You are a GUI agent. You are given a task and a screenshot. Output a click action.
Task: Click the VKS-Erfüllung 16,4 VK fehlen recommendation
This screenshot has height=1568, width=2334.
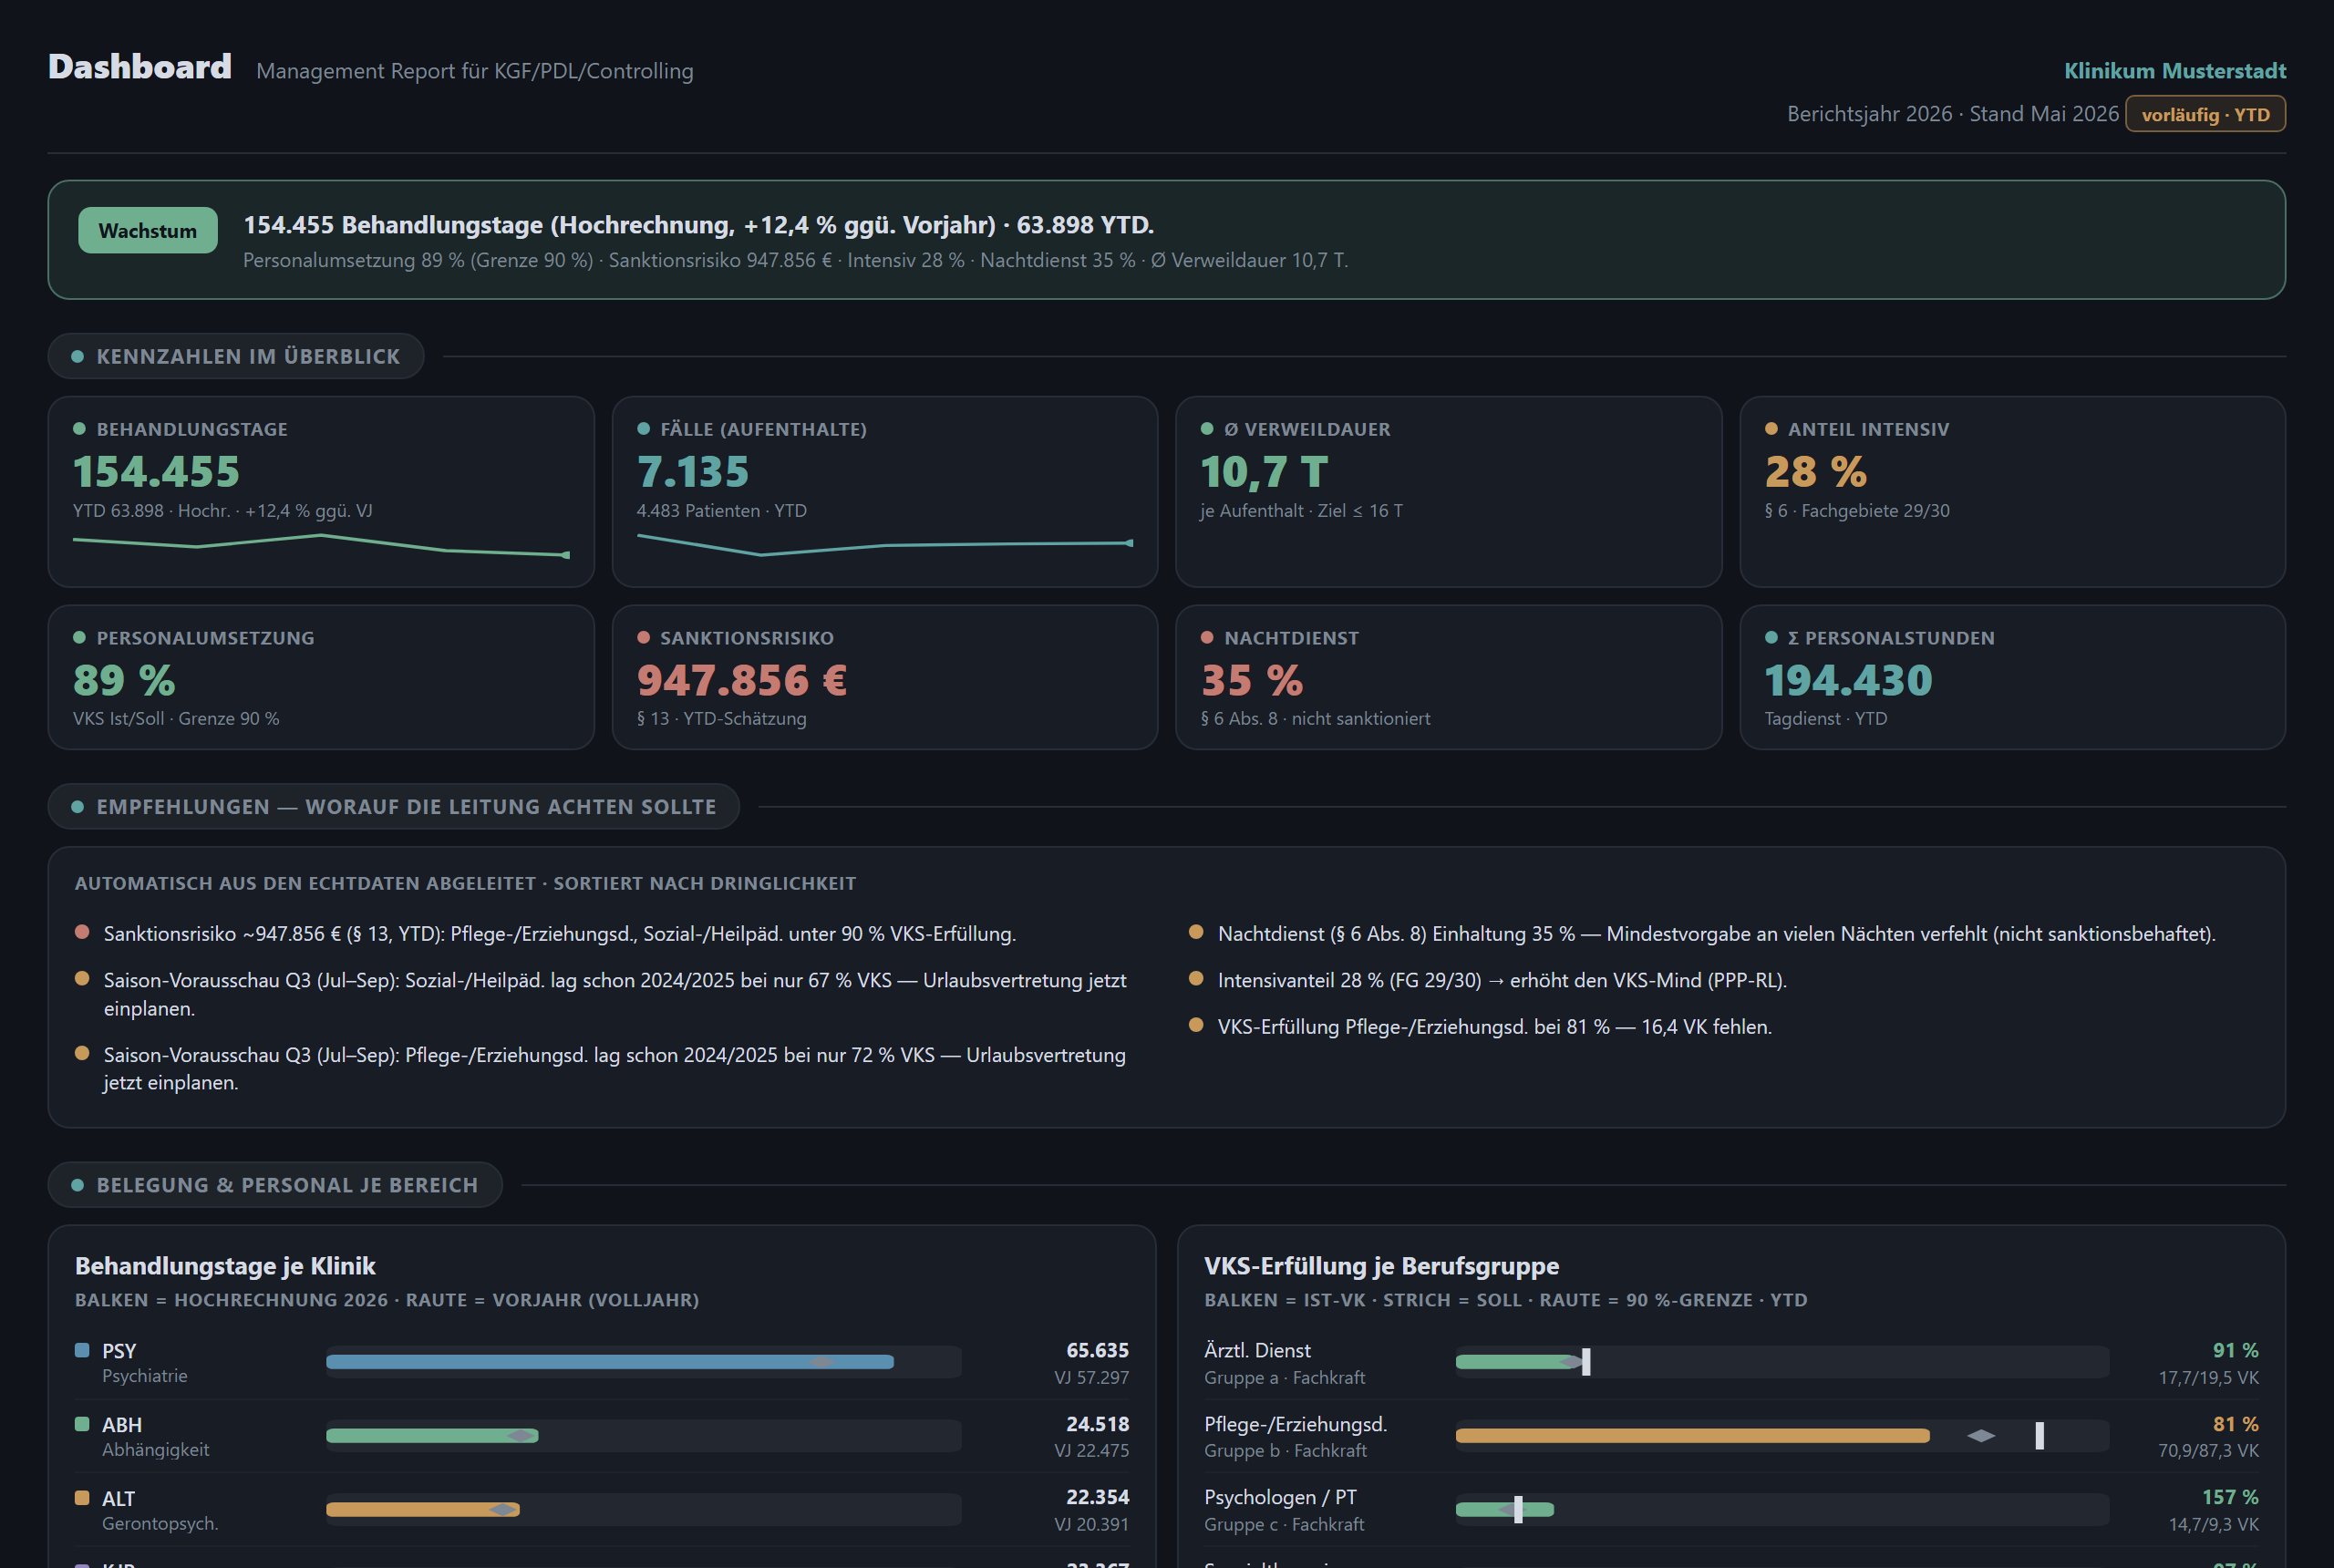(x=1494, y=1027)
